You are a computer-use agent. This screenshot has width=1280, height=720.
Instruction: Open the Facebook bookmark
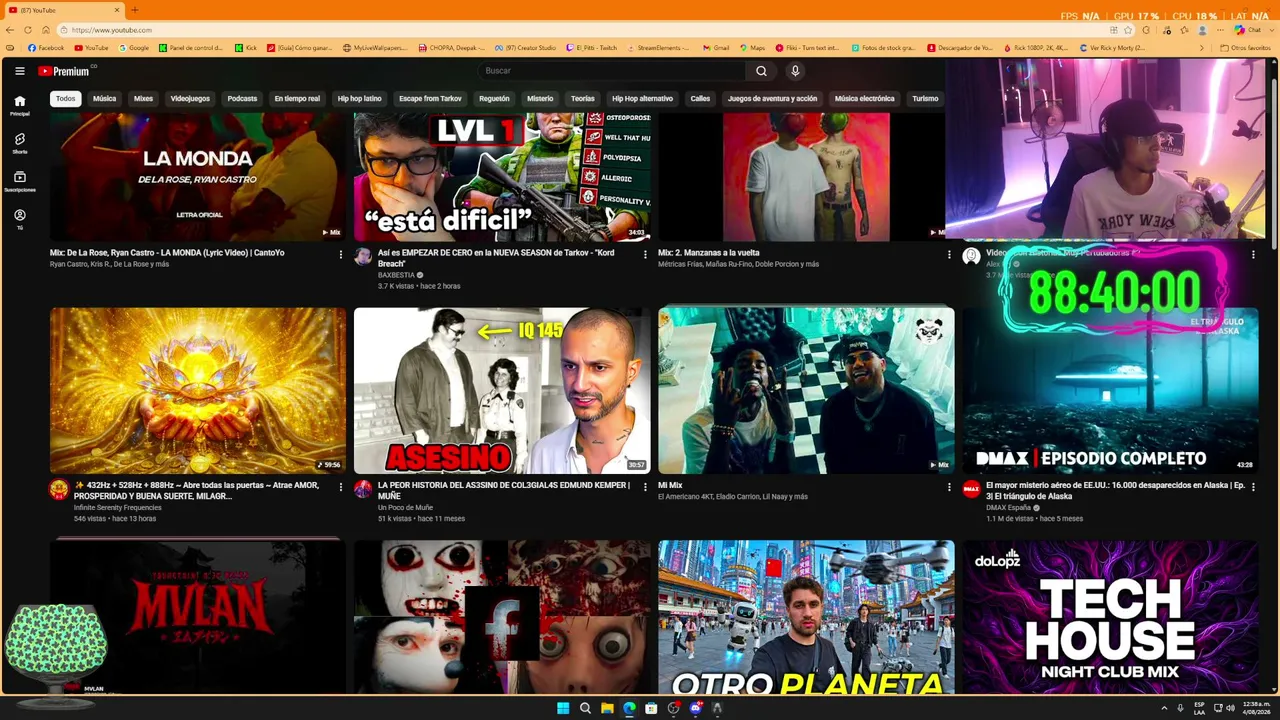pos(46,48)
